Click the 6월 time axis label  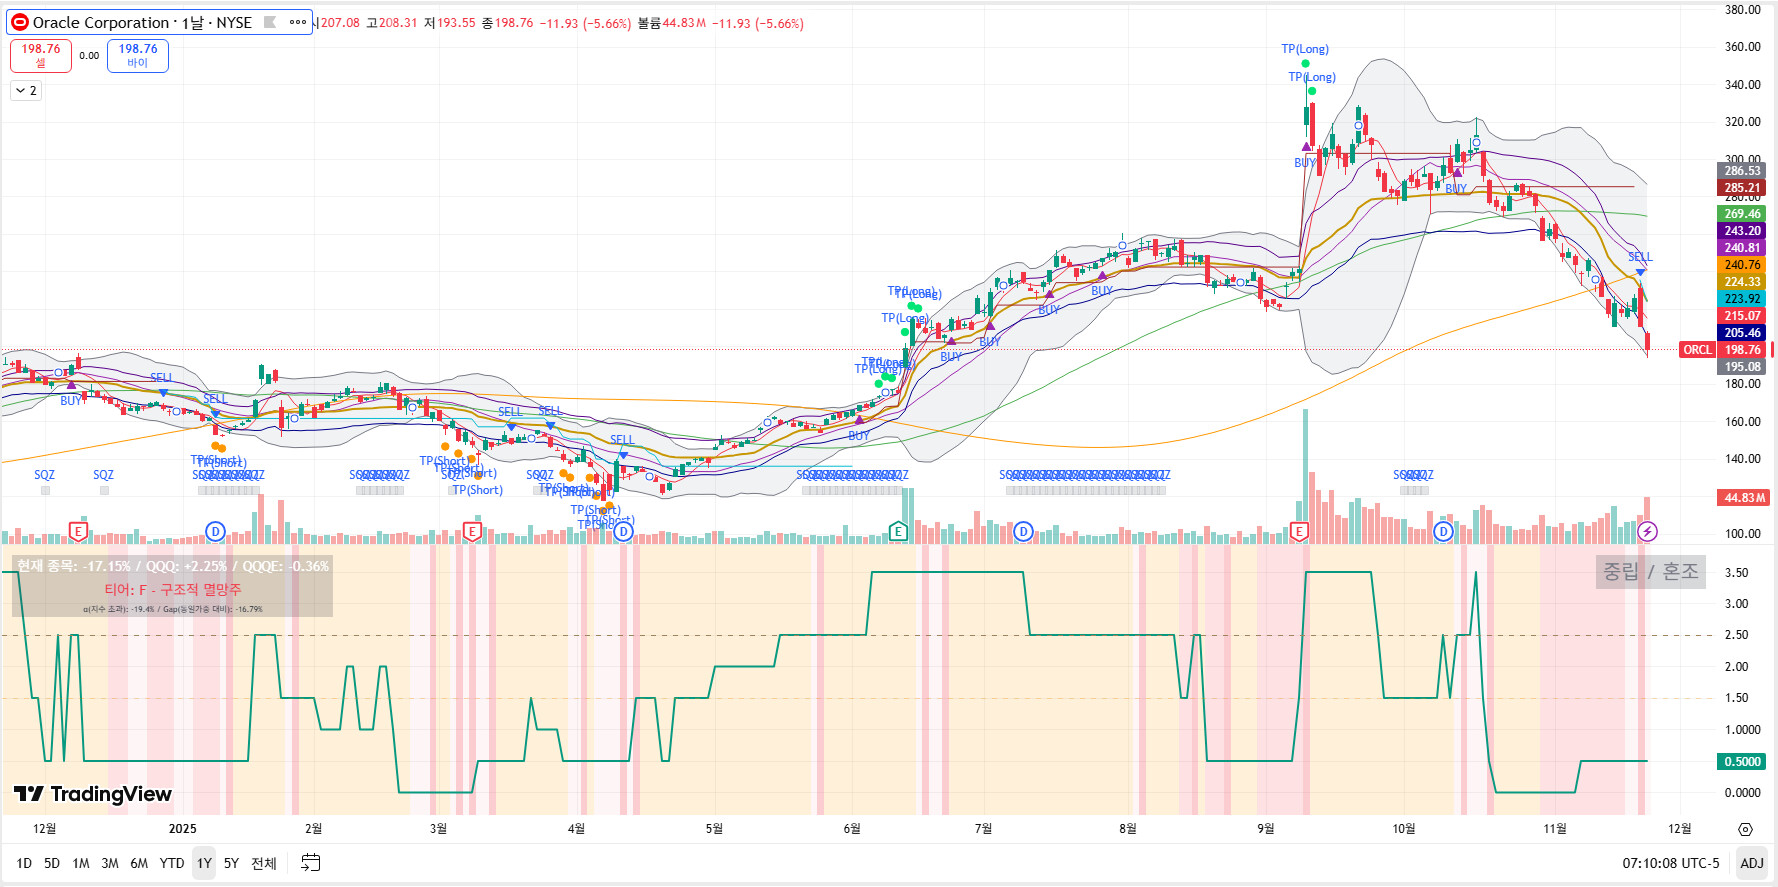[852, 829]
